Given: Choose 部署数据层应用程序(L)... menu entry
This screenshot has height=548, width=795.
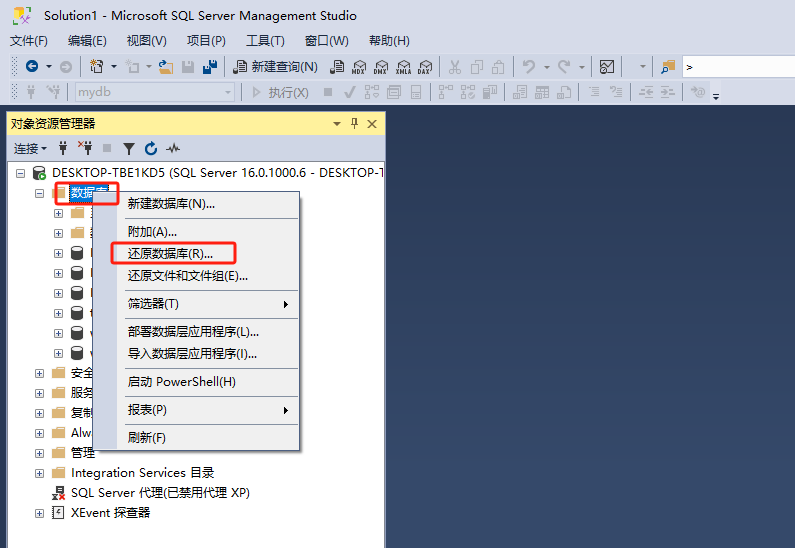Looking at the screenshot, I should 193,332.
